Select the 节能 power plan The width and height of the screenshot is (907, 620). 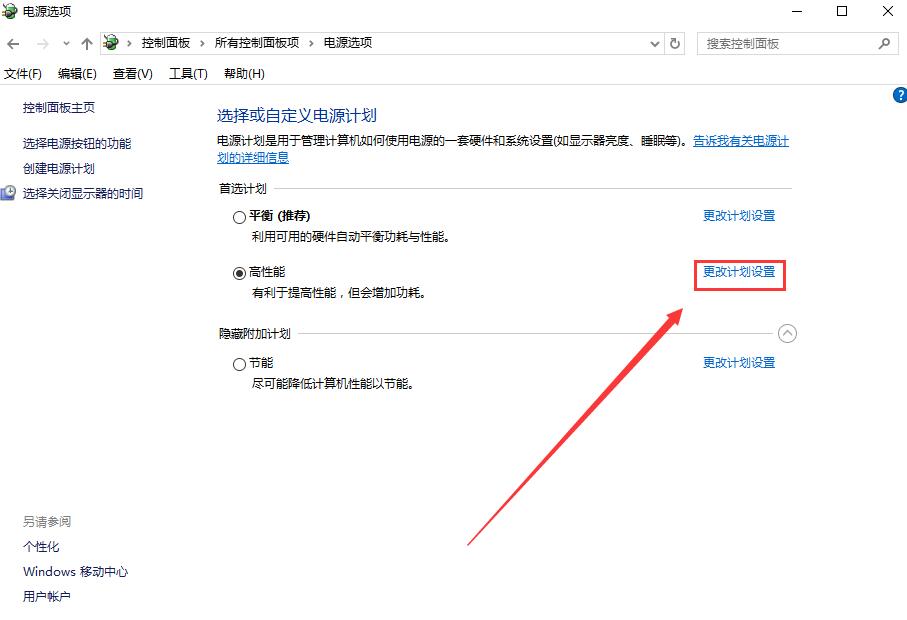tap(240, 362)
